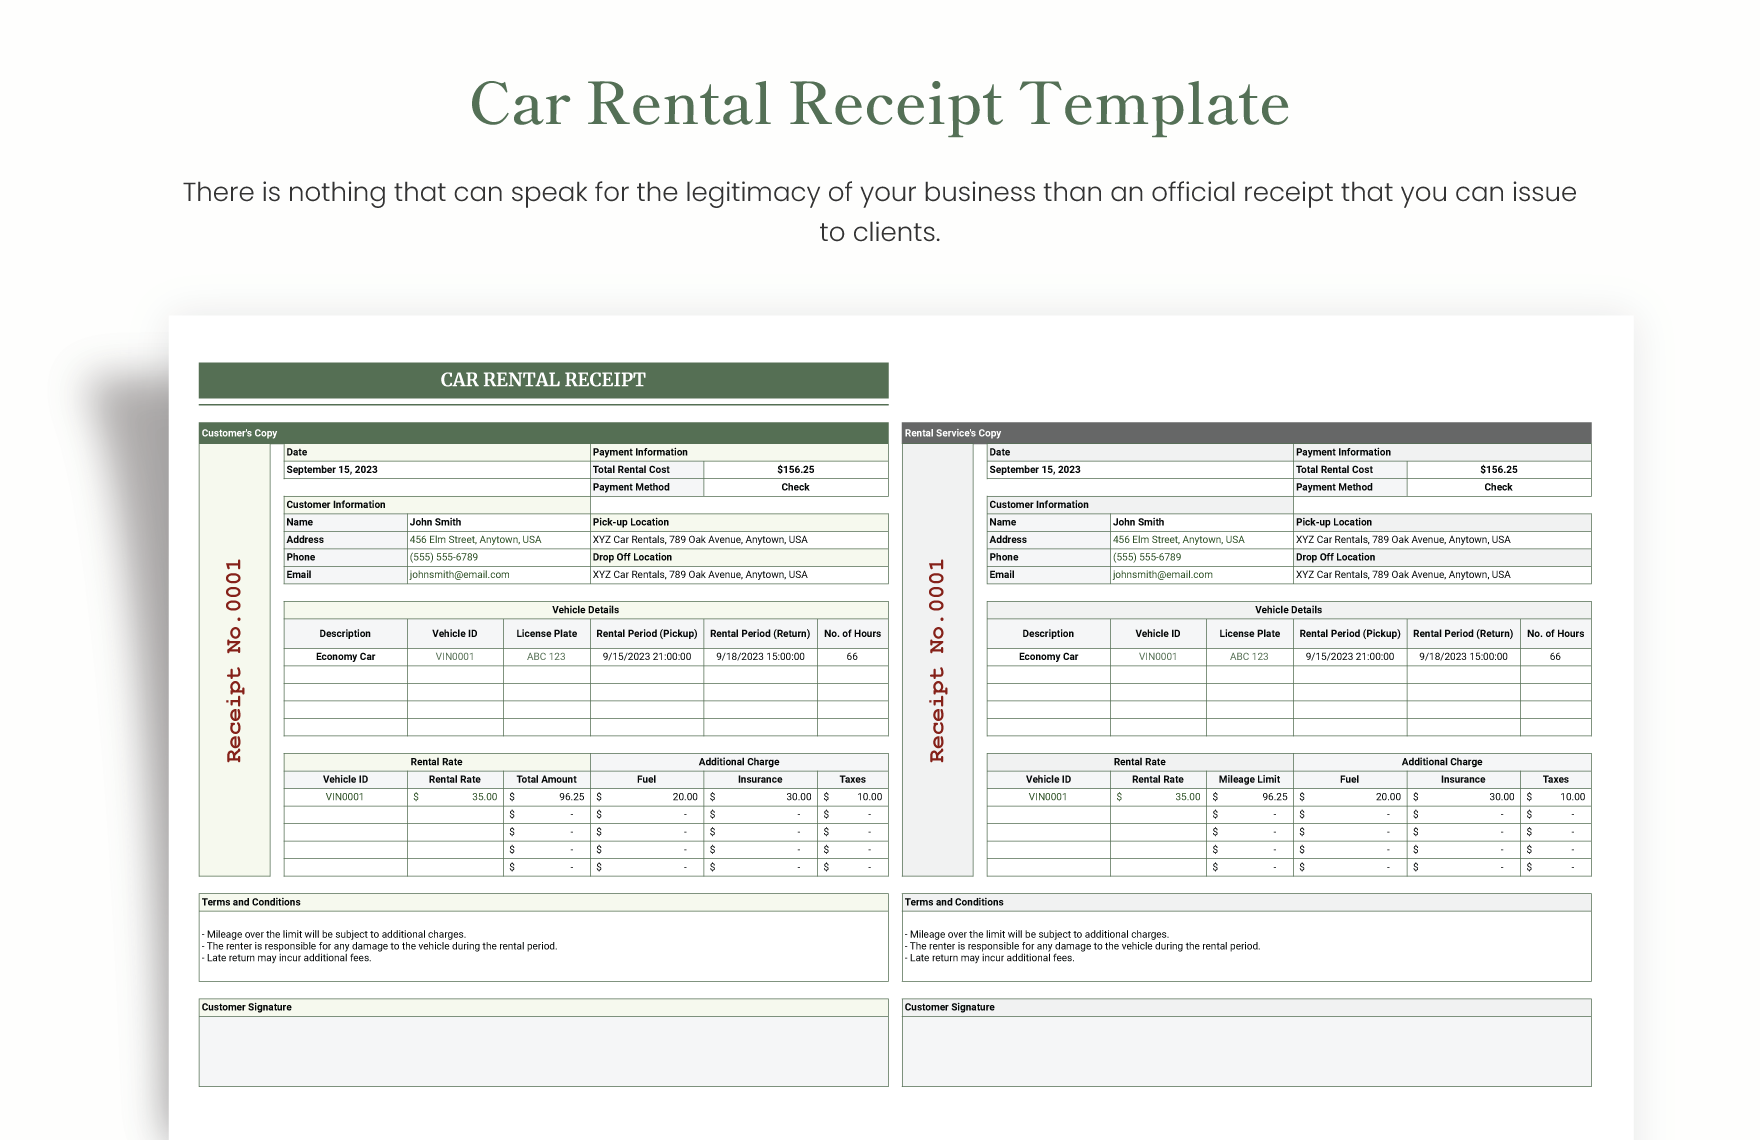Click 'Late return may incur additional fees' in Customer's Copy
This screenshot has width=1760, height=1140.
(289, 959)
